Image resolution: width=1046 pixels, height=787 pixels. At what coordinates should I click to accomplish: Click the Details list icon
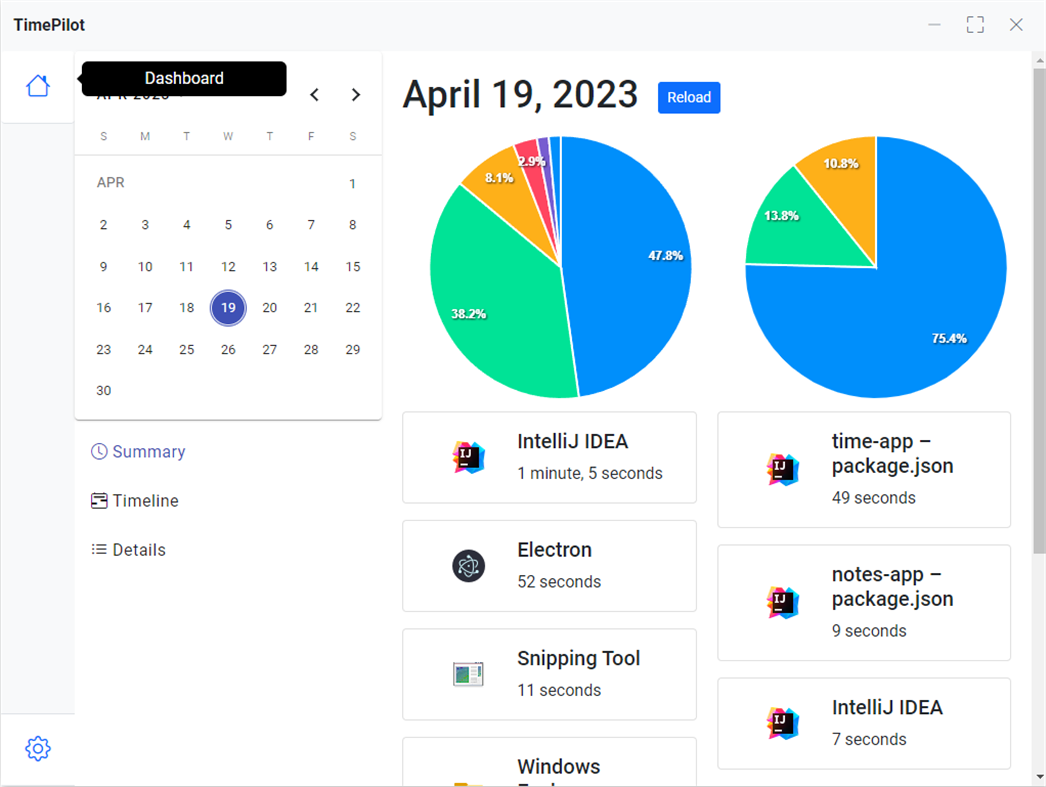[x=97, y=549]
